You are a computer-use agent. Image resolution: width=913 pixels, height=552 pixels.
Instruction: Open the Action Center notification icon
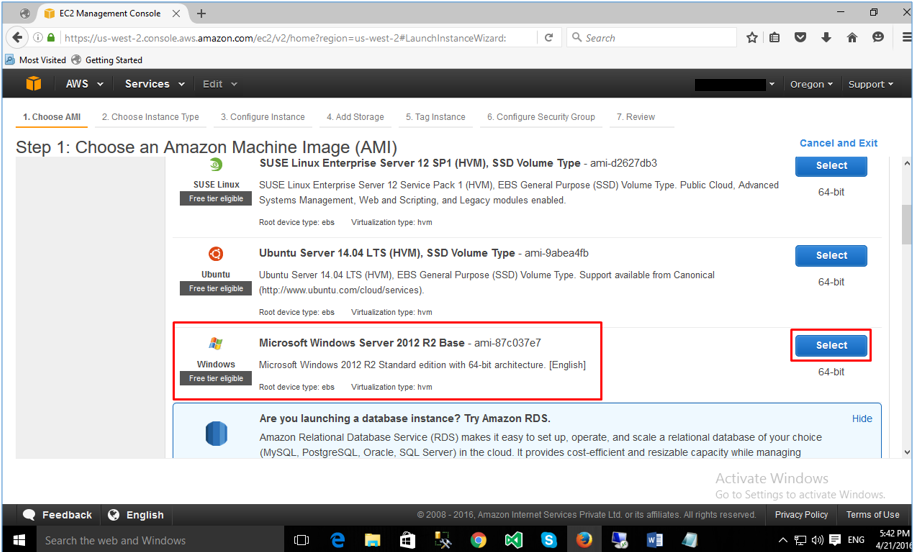835,540
